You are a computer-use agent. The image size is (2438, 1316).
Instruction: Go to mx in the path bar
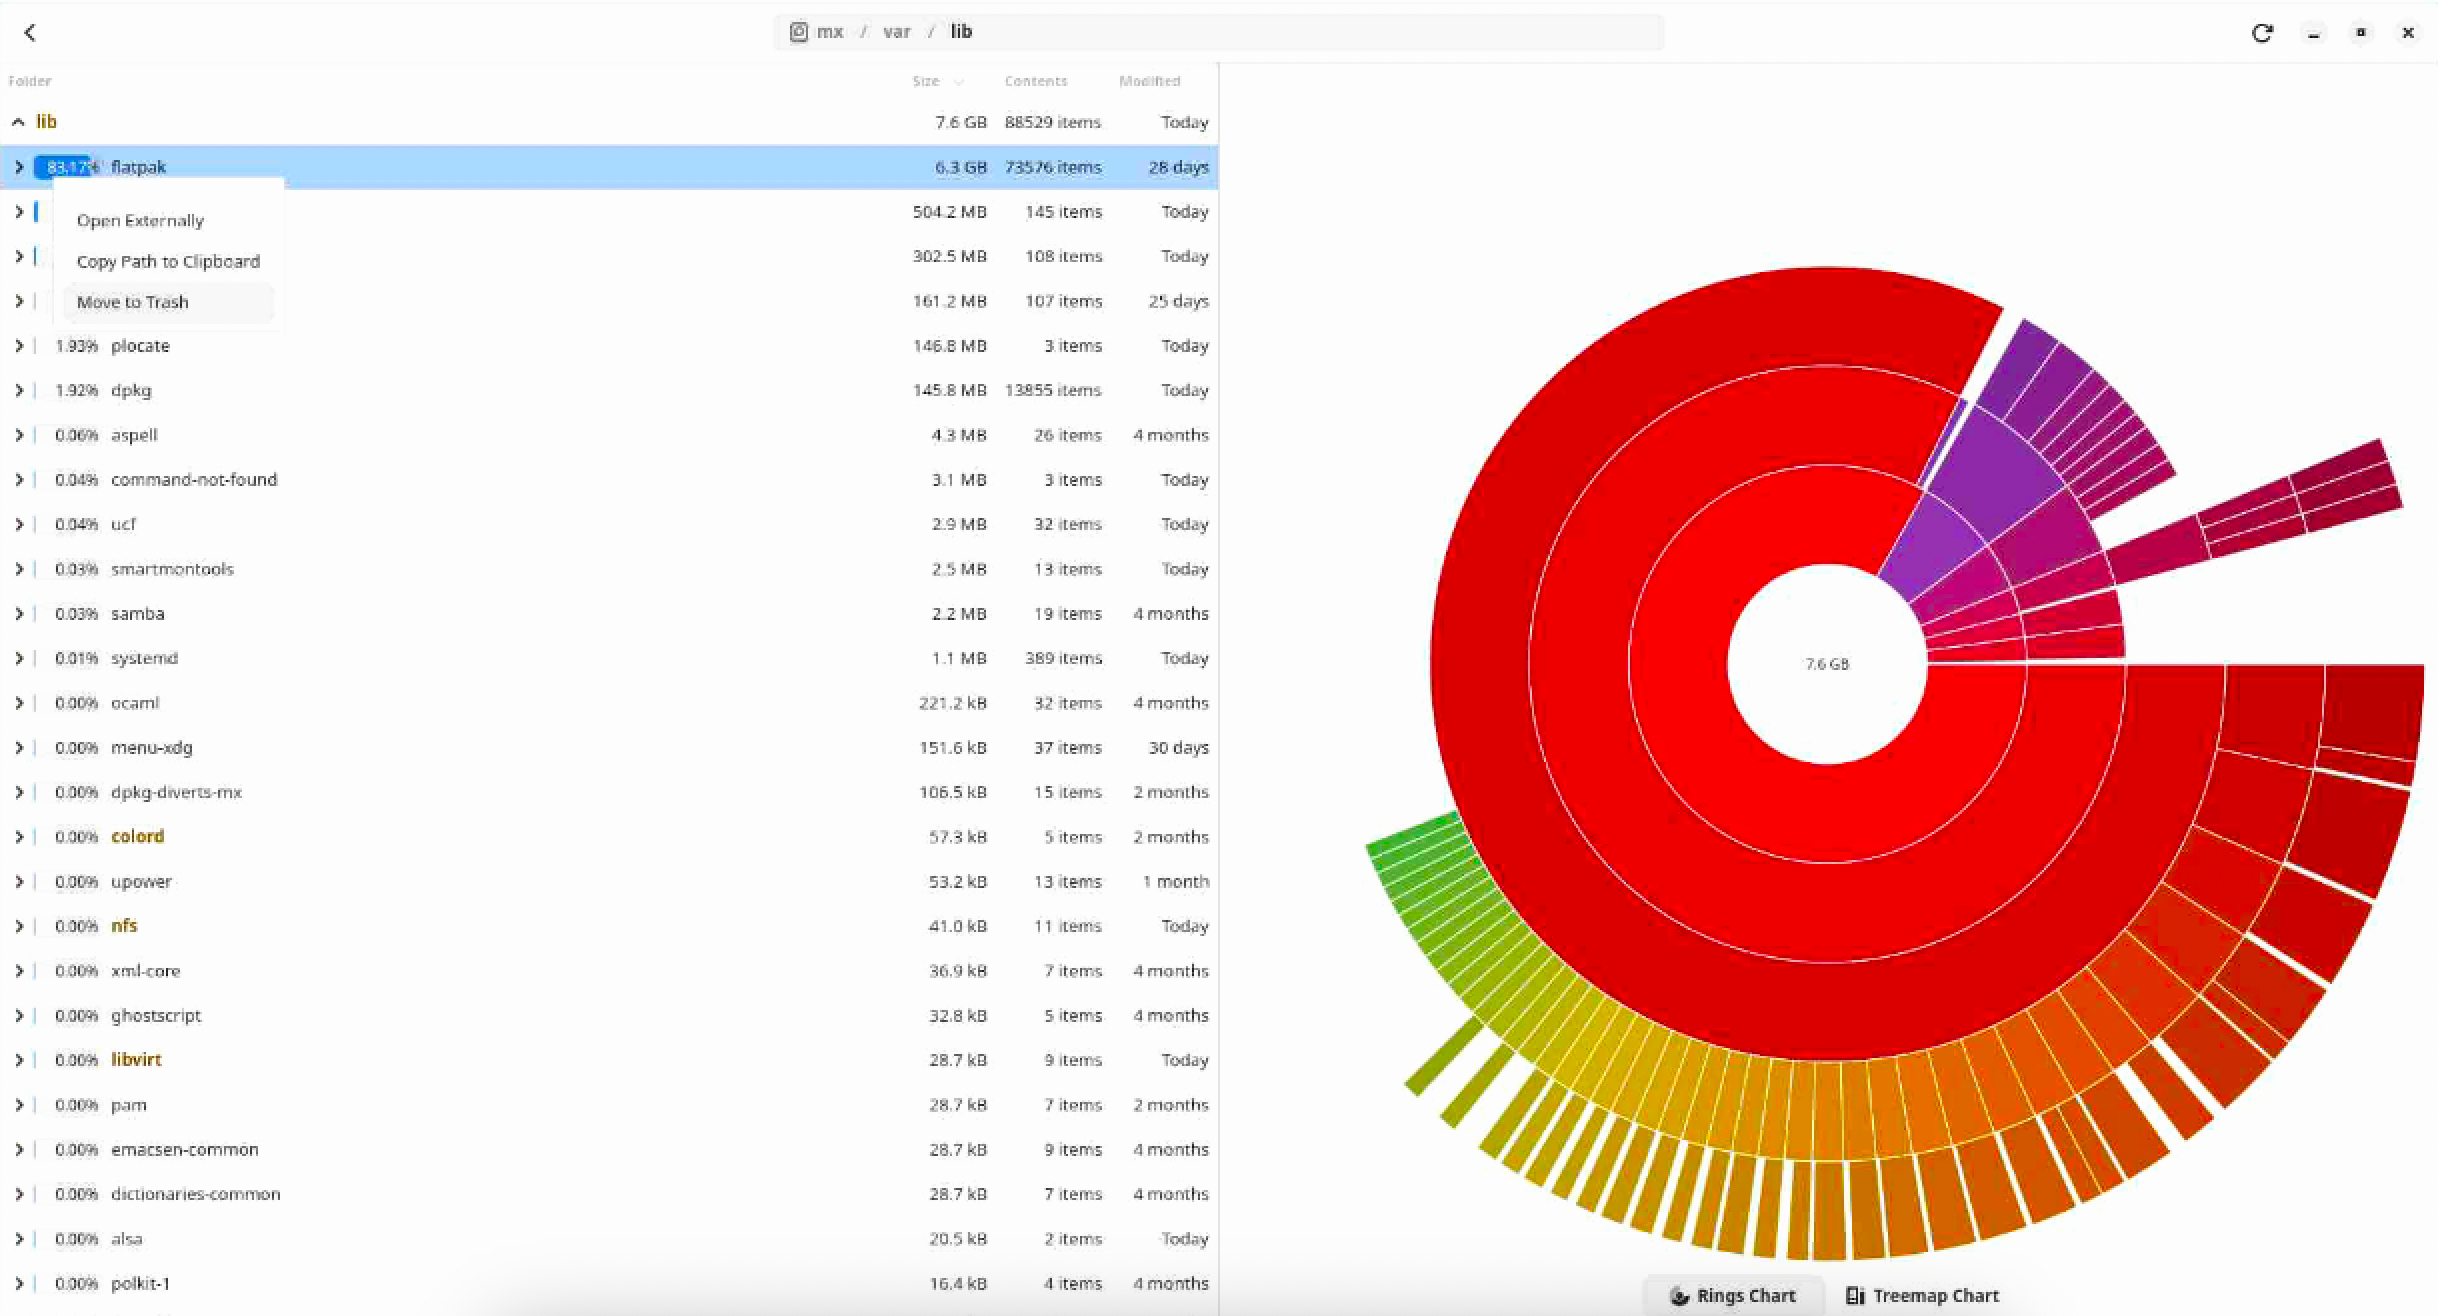pyautogui.click(x=830, y=32)
